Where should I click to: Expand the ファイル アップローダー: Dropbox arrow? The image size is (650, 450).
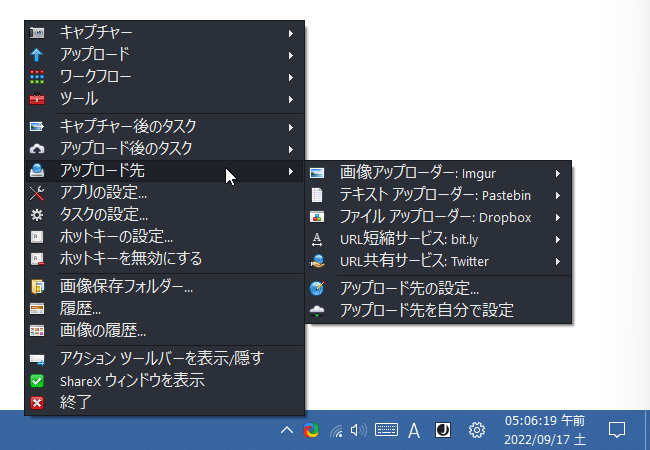click(x=558, y=218)
